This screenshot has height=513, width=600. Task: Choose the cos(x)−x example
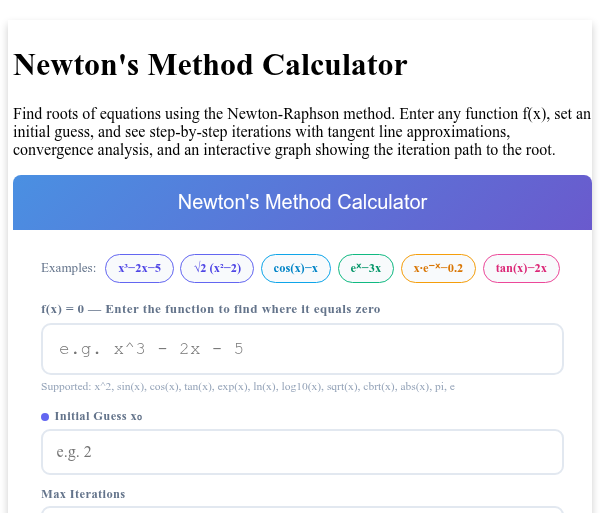pyautogui.click(x=296, y=268)
